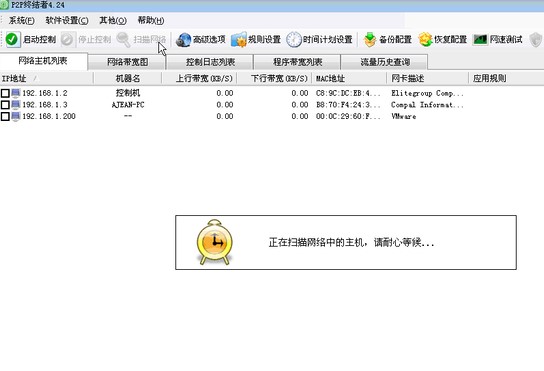This screenshot has width=544, height=371.
Task: Click machine name 控制机
Action: [128, 93]
